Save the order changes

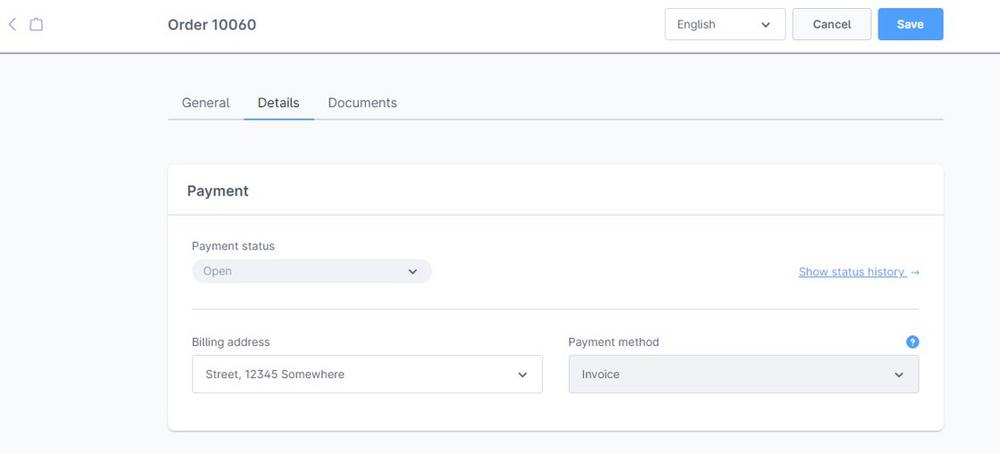click(910, 24)
